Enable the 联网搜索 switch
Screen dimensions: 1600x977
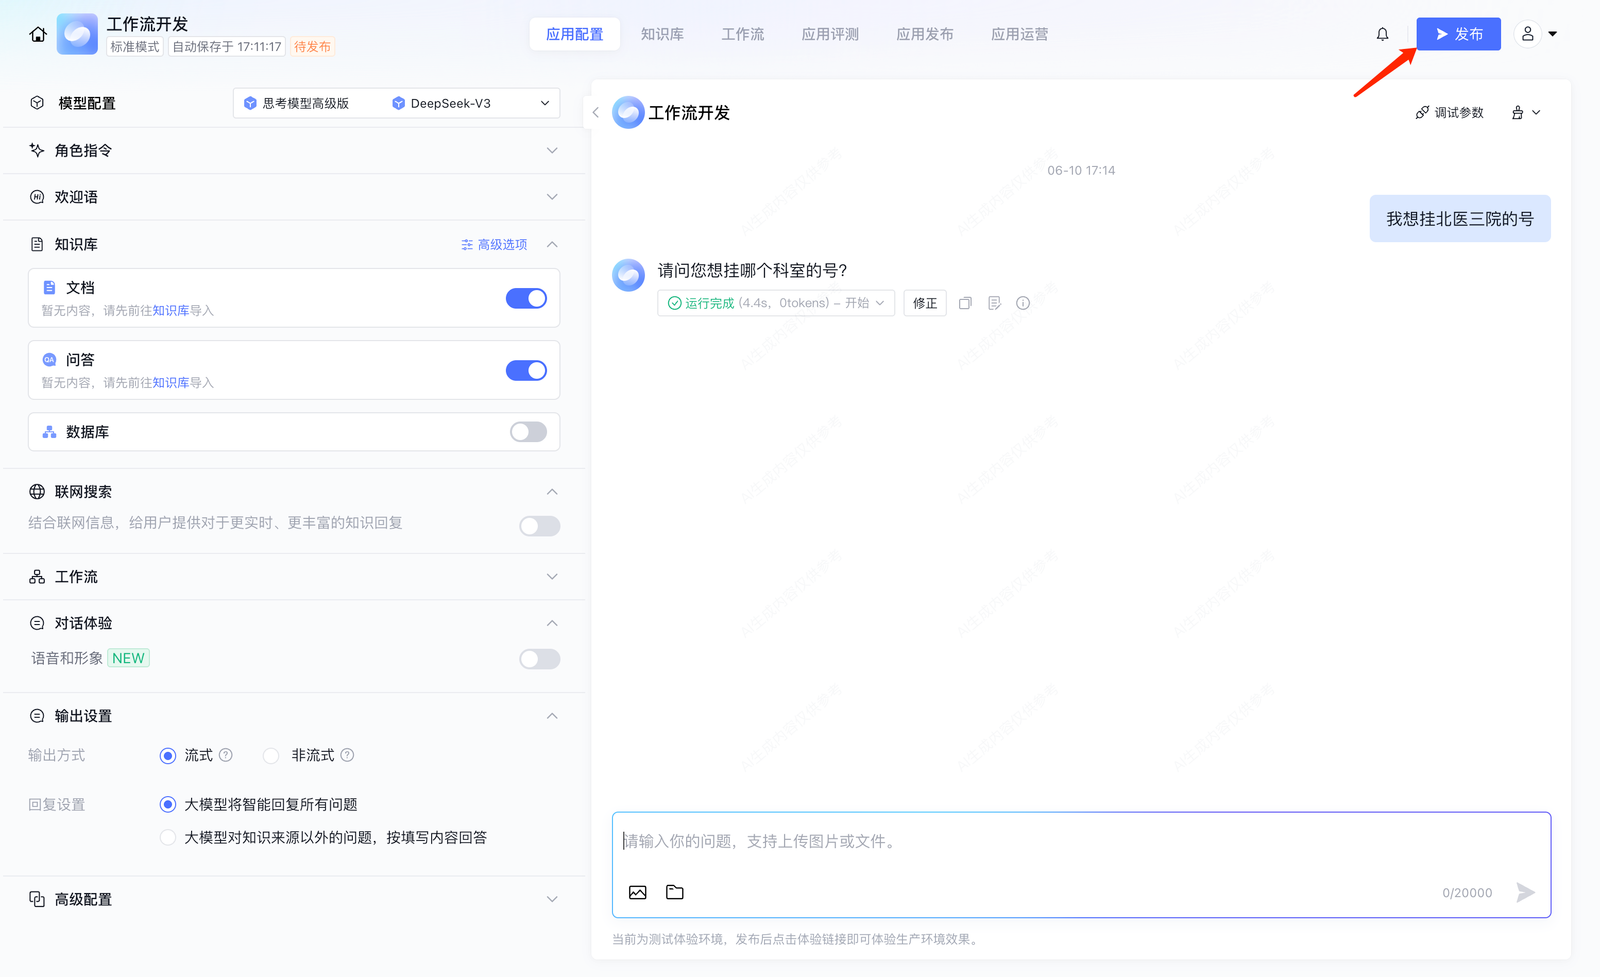click(539, 526)
